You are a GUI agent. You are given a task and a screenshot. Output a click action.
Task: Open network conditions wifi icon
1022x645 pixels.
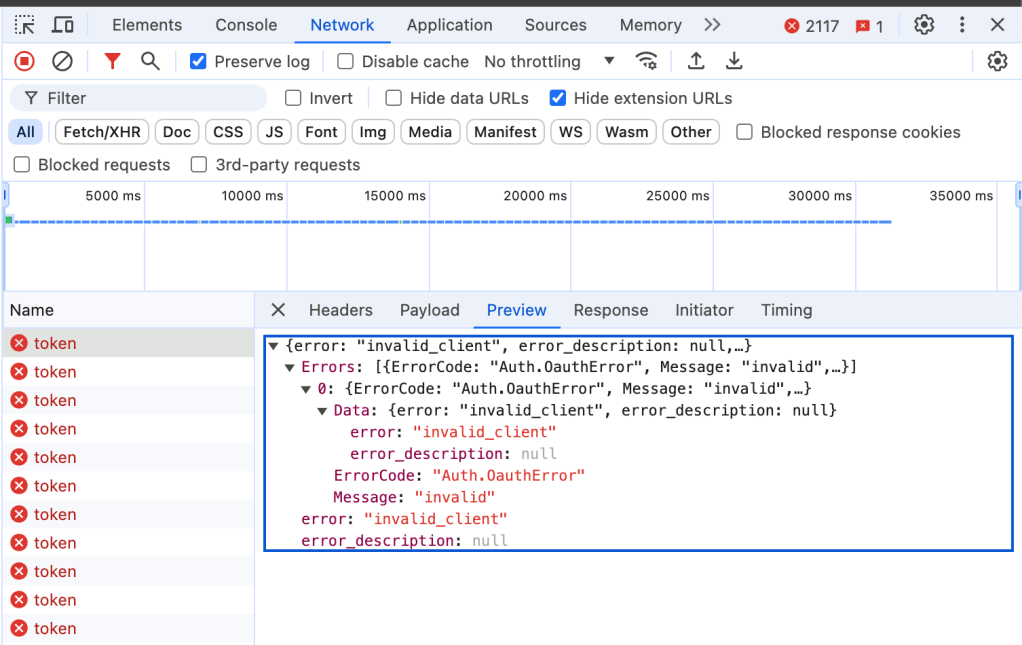click(647, 62)
